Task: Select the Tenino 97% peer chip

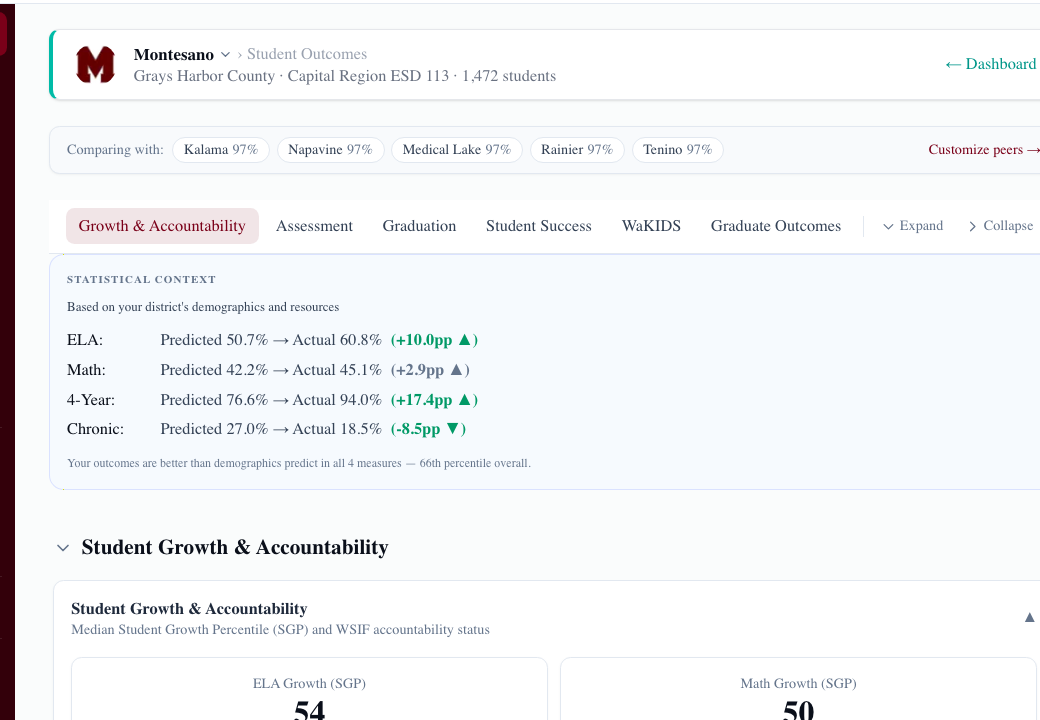Action: (x=677, y=150)
